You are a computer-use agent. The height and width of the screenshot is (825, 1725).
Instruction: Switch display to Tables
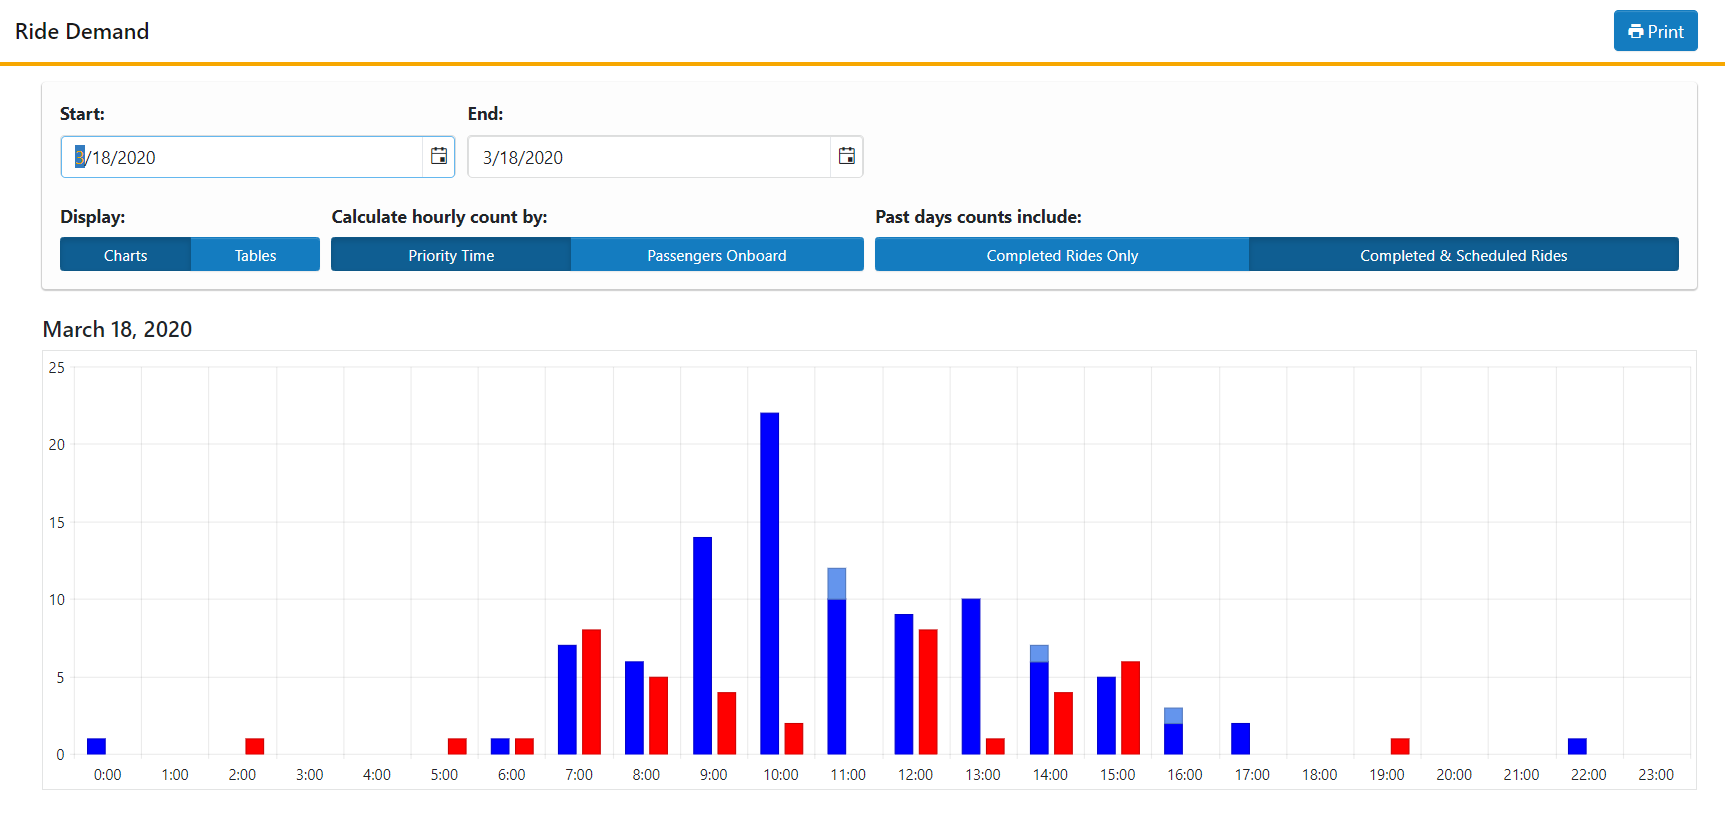tap(255, 255)
